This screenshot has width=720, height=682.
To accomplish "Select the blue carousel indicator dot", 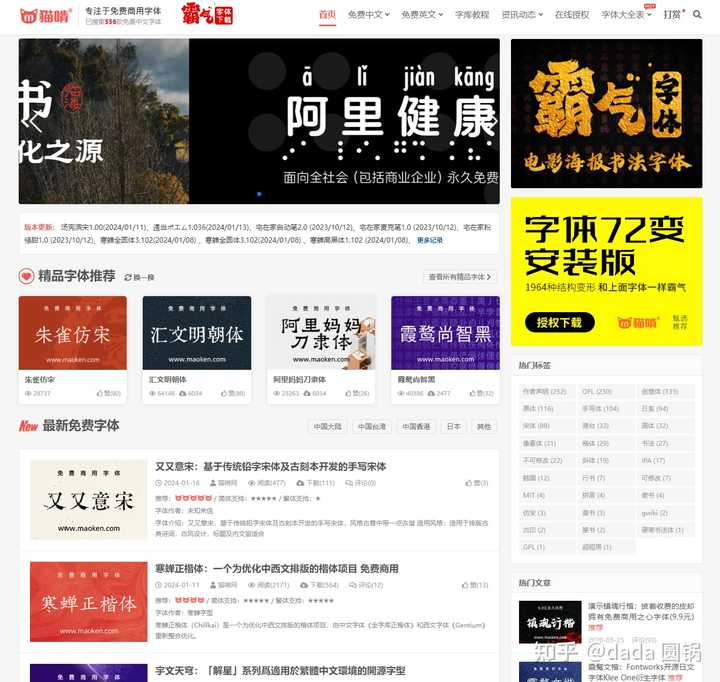I will [x=259, y=194].
